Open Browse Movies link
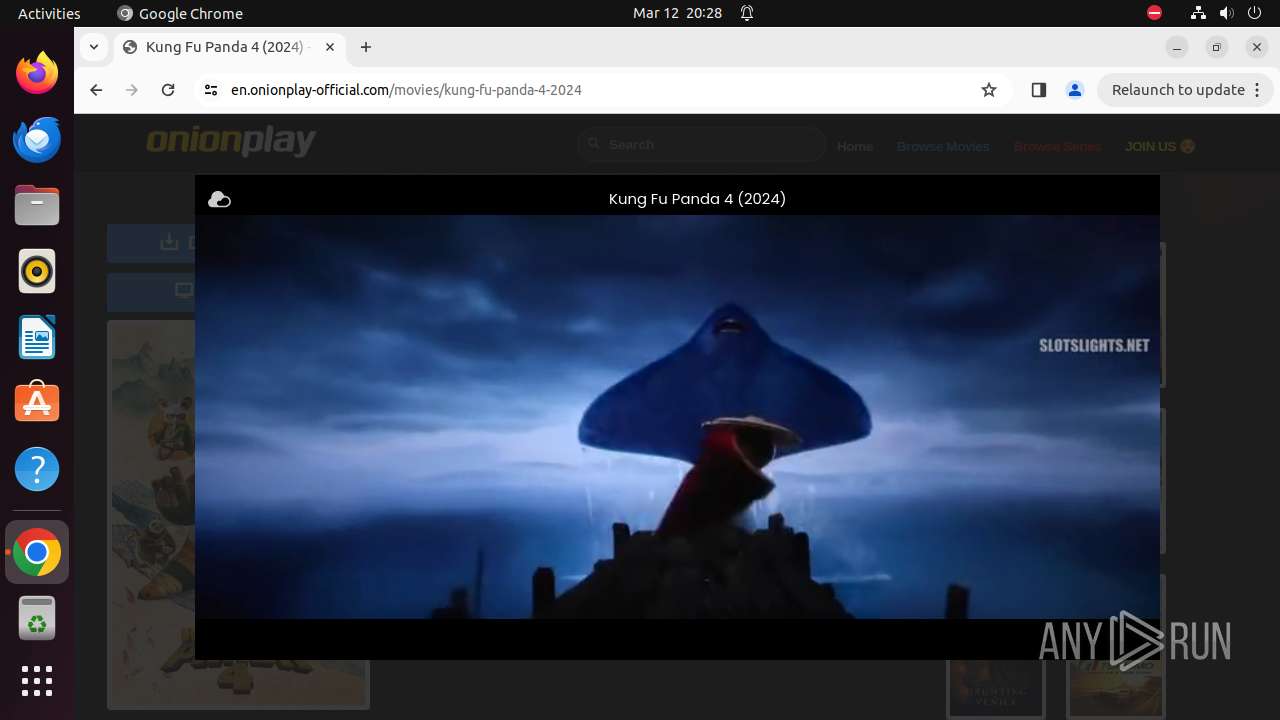 click(943, 146)
